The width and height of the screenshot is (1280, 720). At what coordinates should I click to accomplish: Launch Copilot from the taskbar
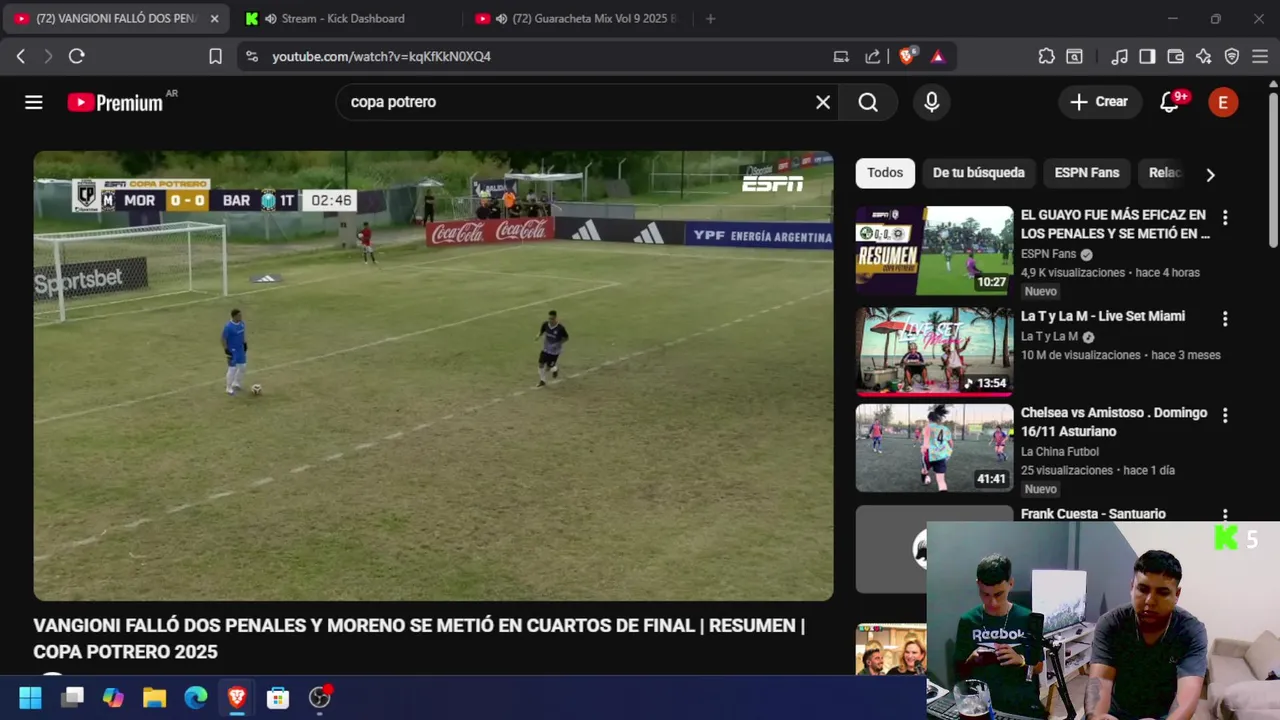pos(113,697)
